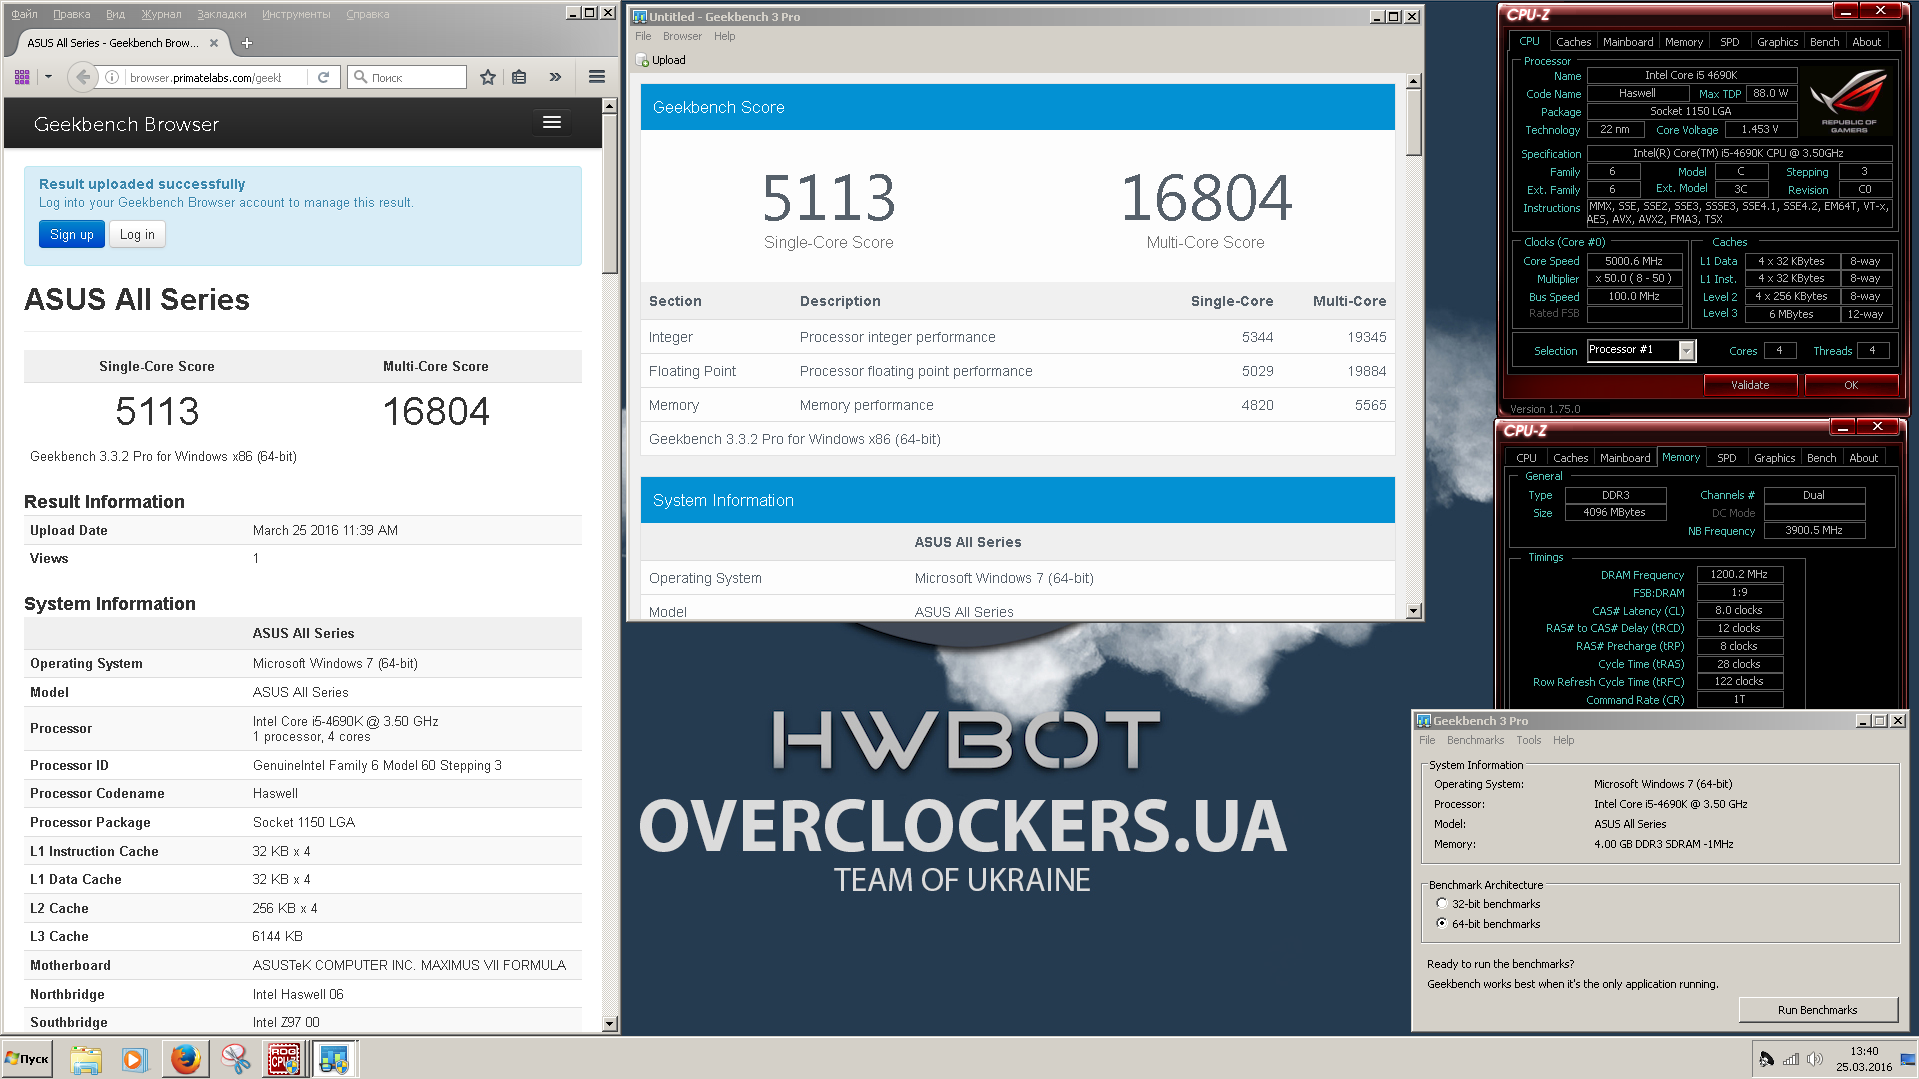Viewport: 1919px width, 1079px height.
Task: Click the Firefox page vertical scrollbar thumb
Action: (610, 193)
